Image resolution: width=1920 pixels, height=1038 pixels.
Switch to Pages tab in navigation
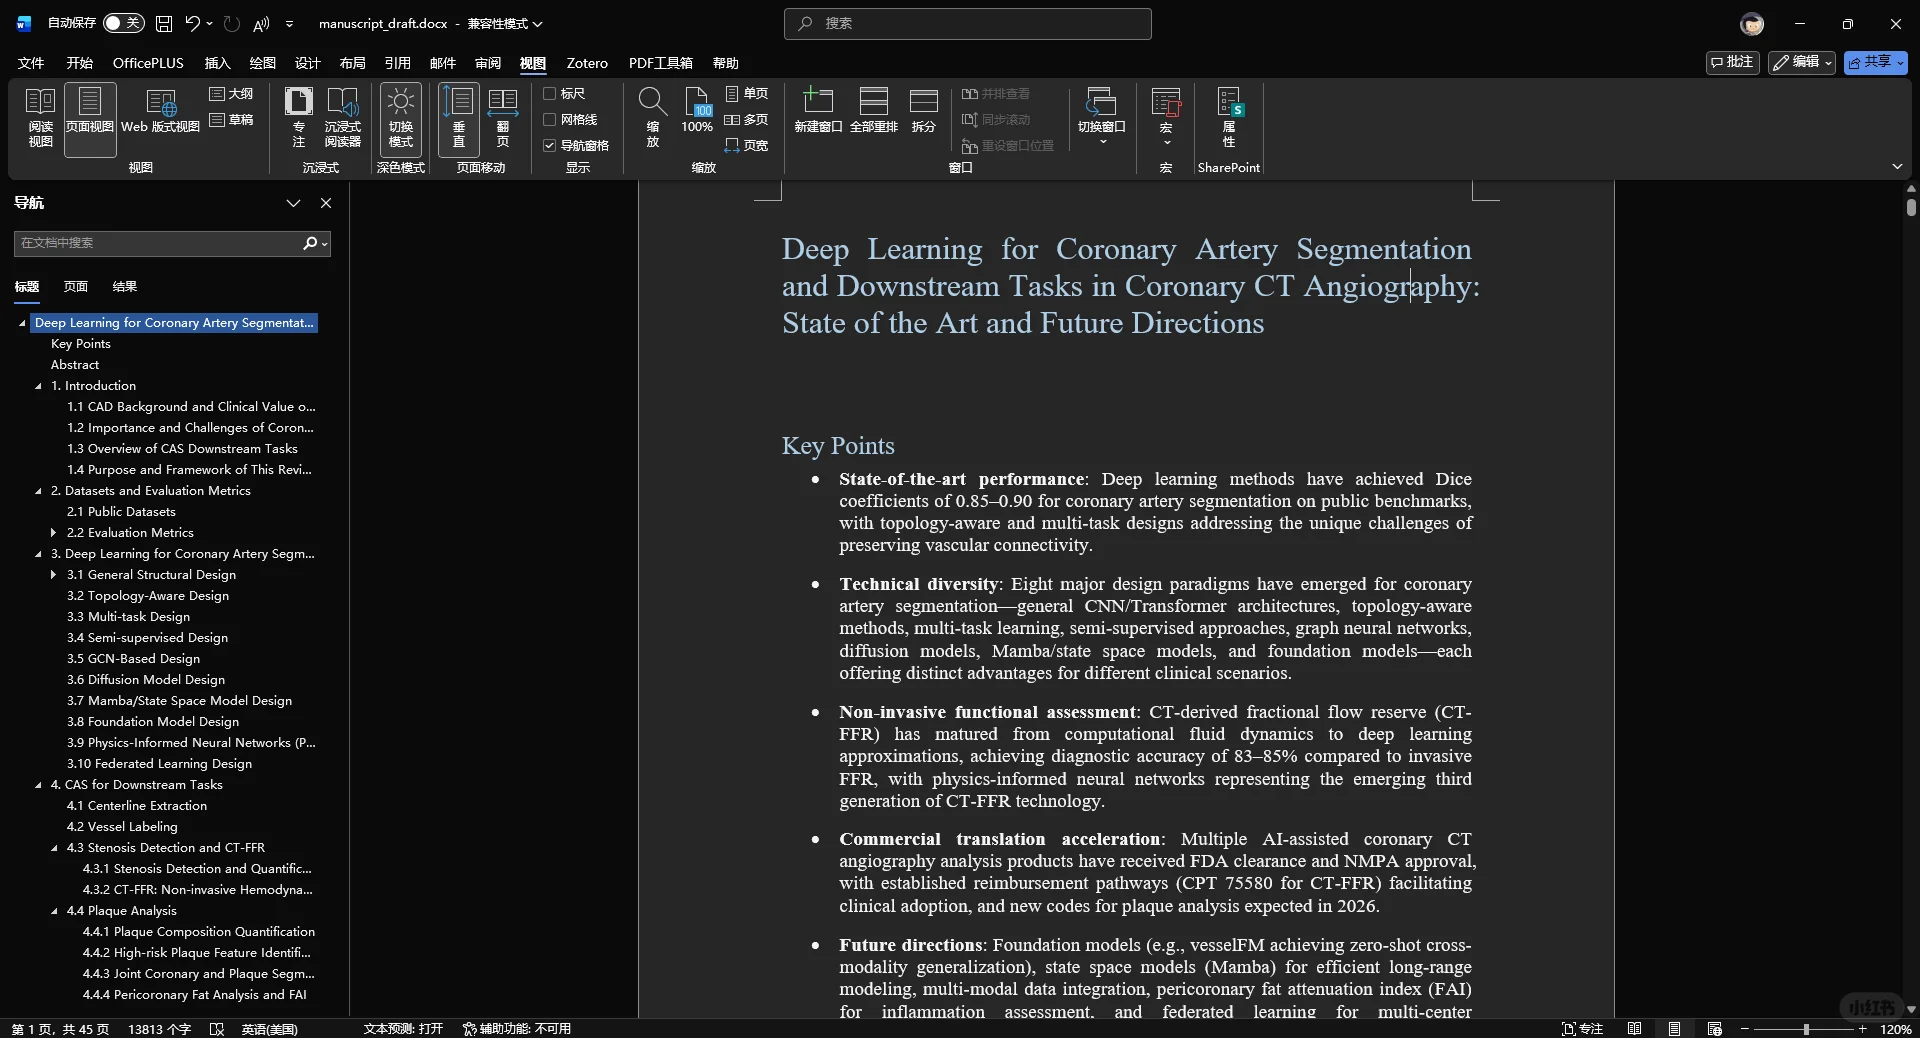[x=75, y=287]
